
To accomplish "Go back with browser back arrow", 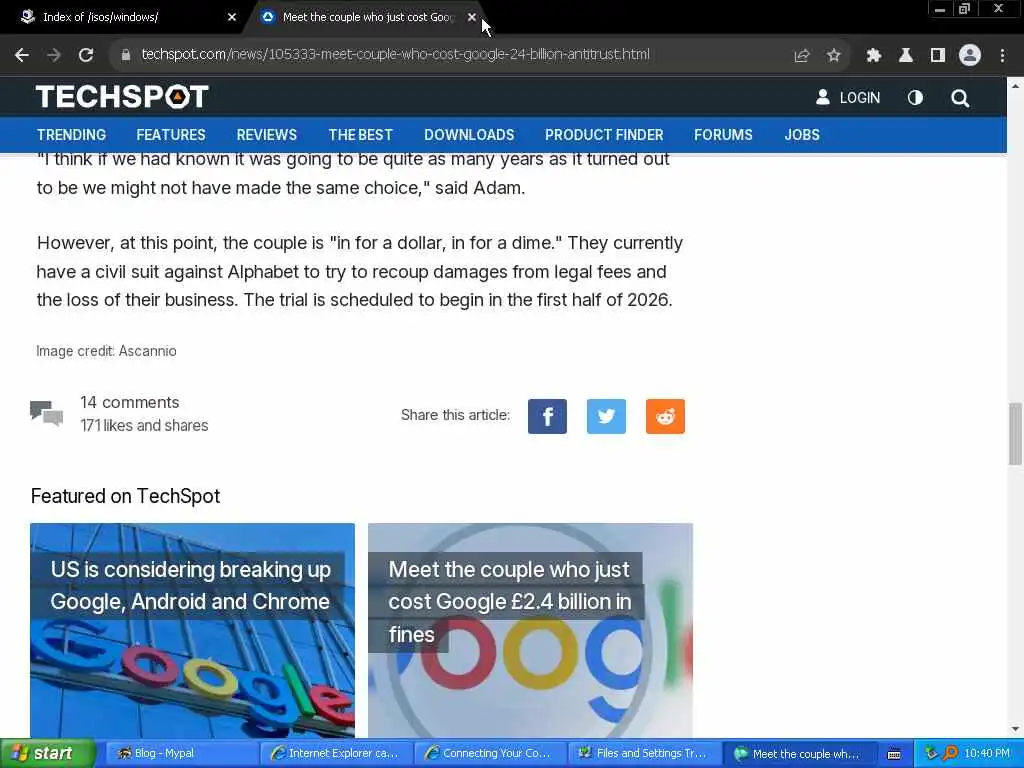I will (x=22, y=55).
